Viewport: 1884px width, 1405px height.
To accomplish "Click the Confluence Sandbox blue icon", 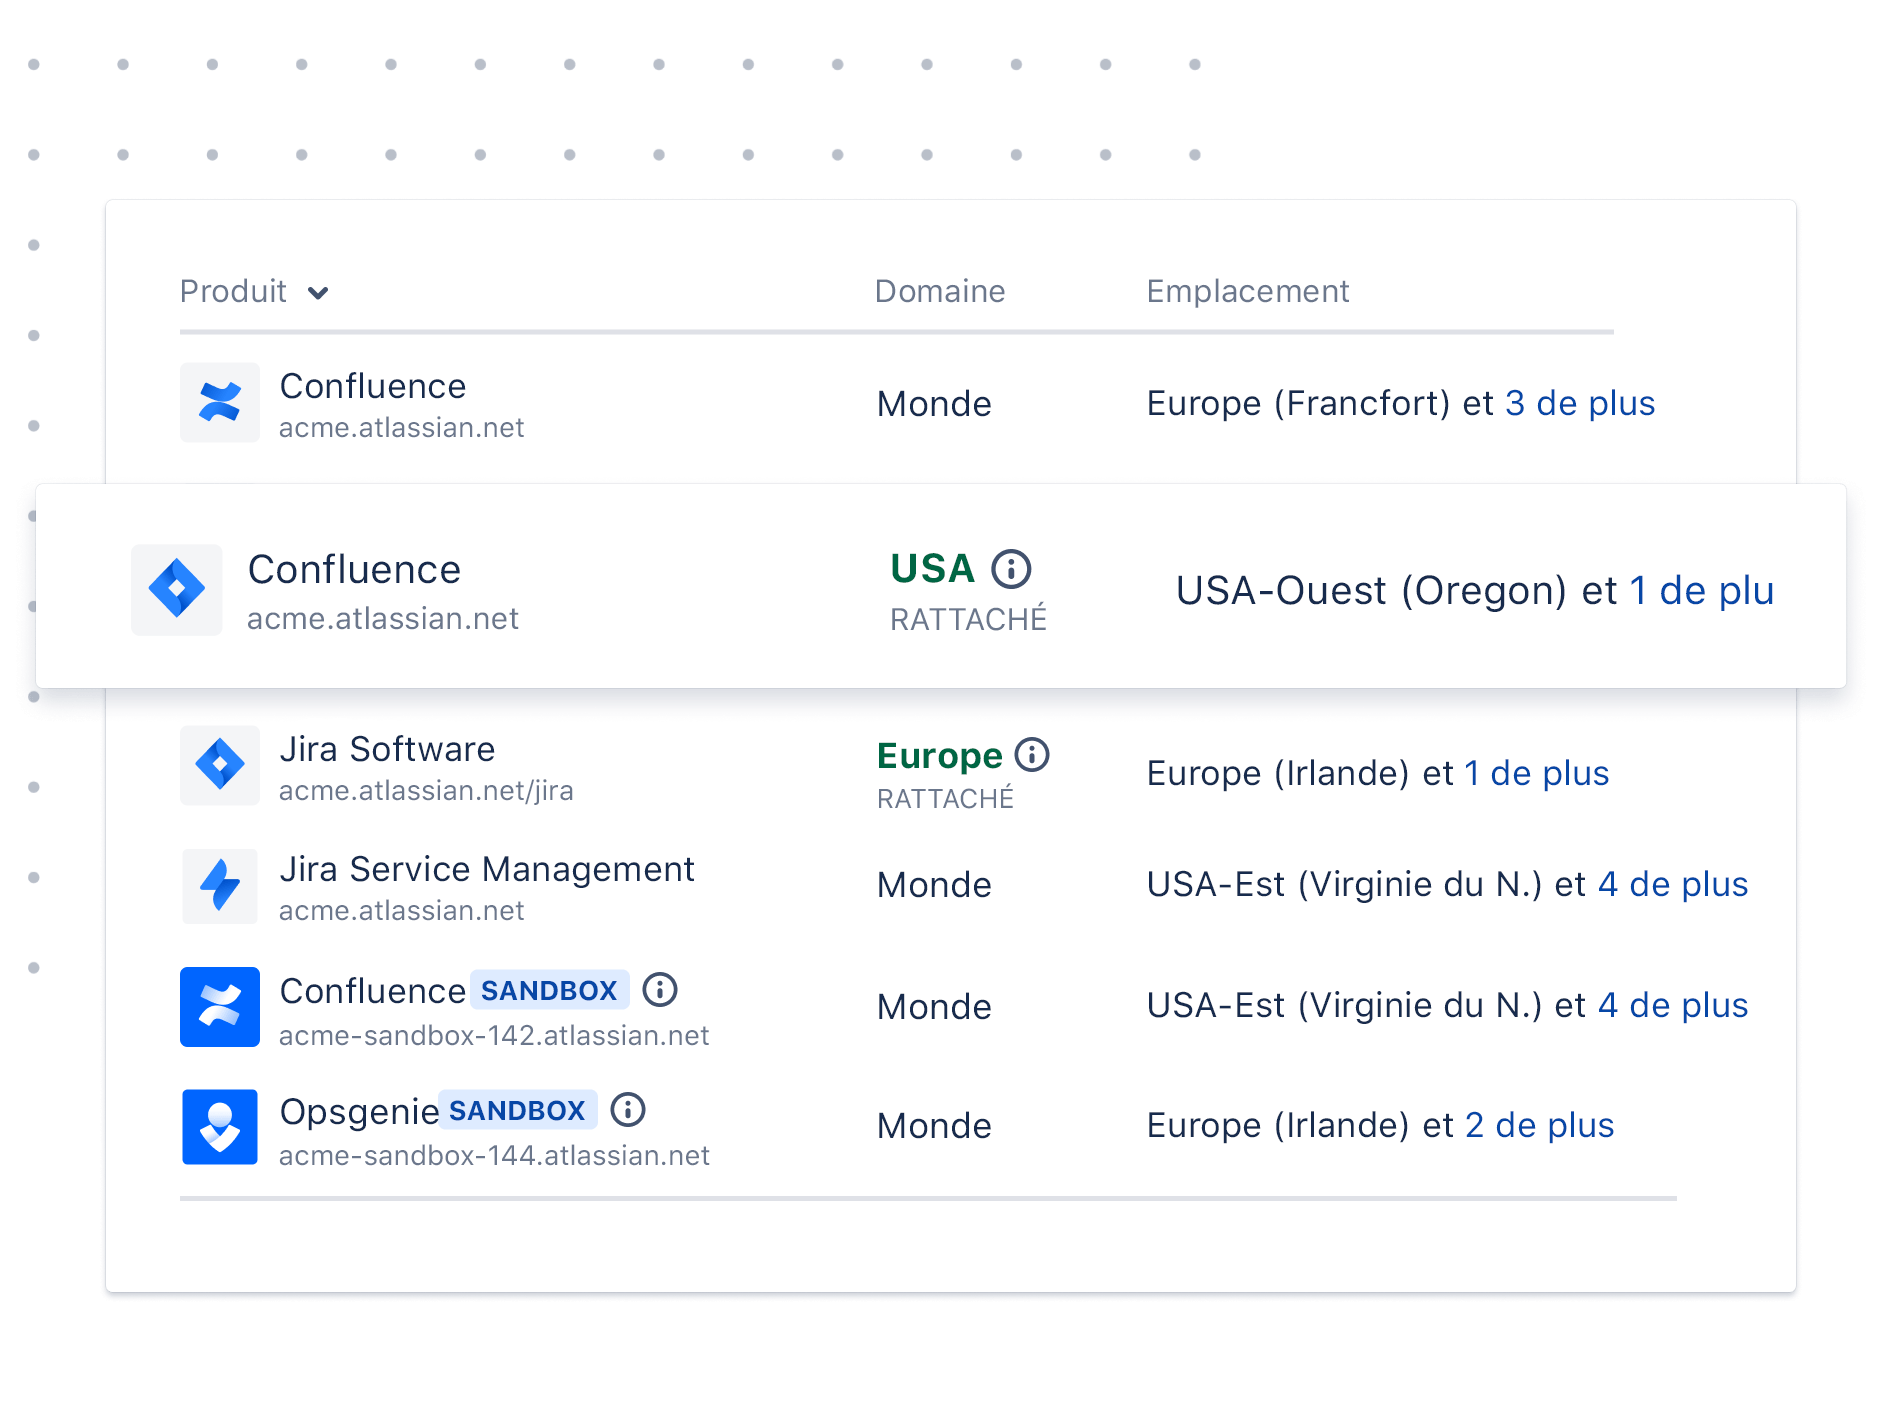I will point(220,1007).
